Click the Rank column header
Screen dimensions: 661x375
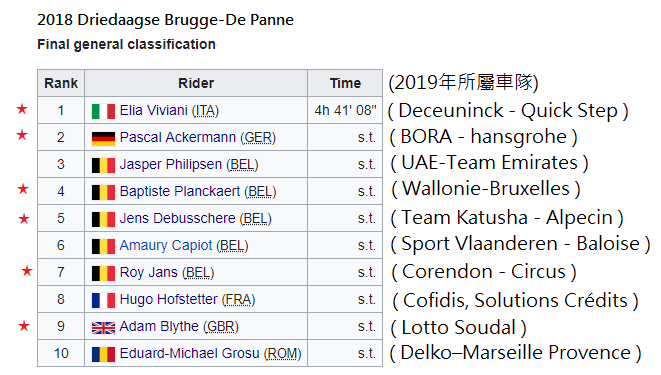(x=61, y=83)
